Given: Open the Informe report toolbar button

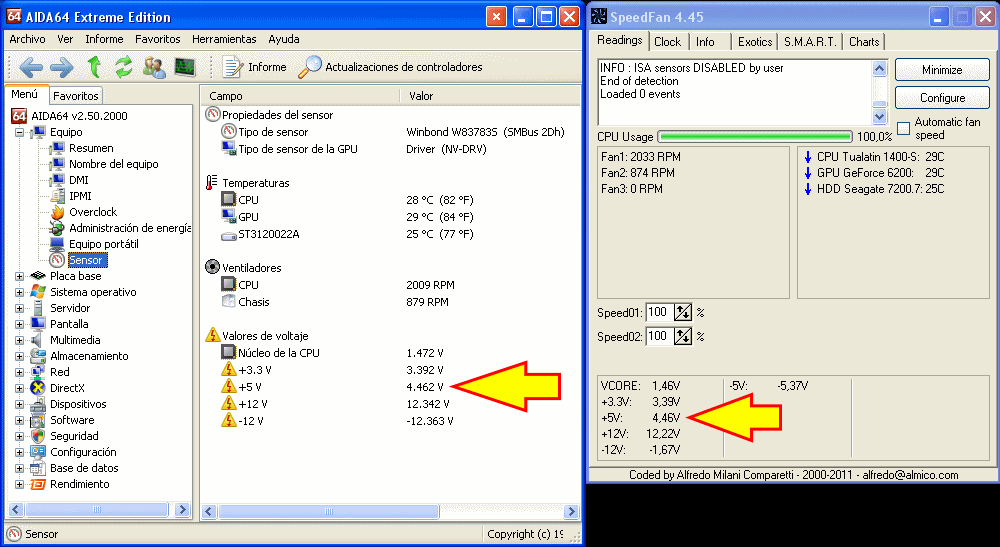Looking at the screenshot, I should (254, 67).
